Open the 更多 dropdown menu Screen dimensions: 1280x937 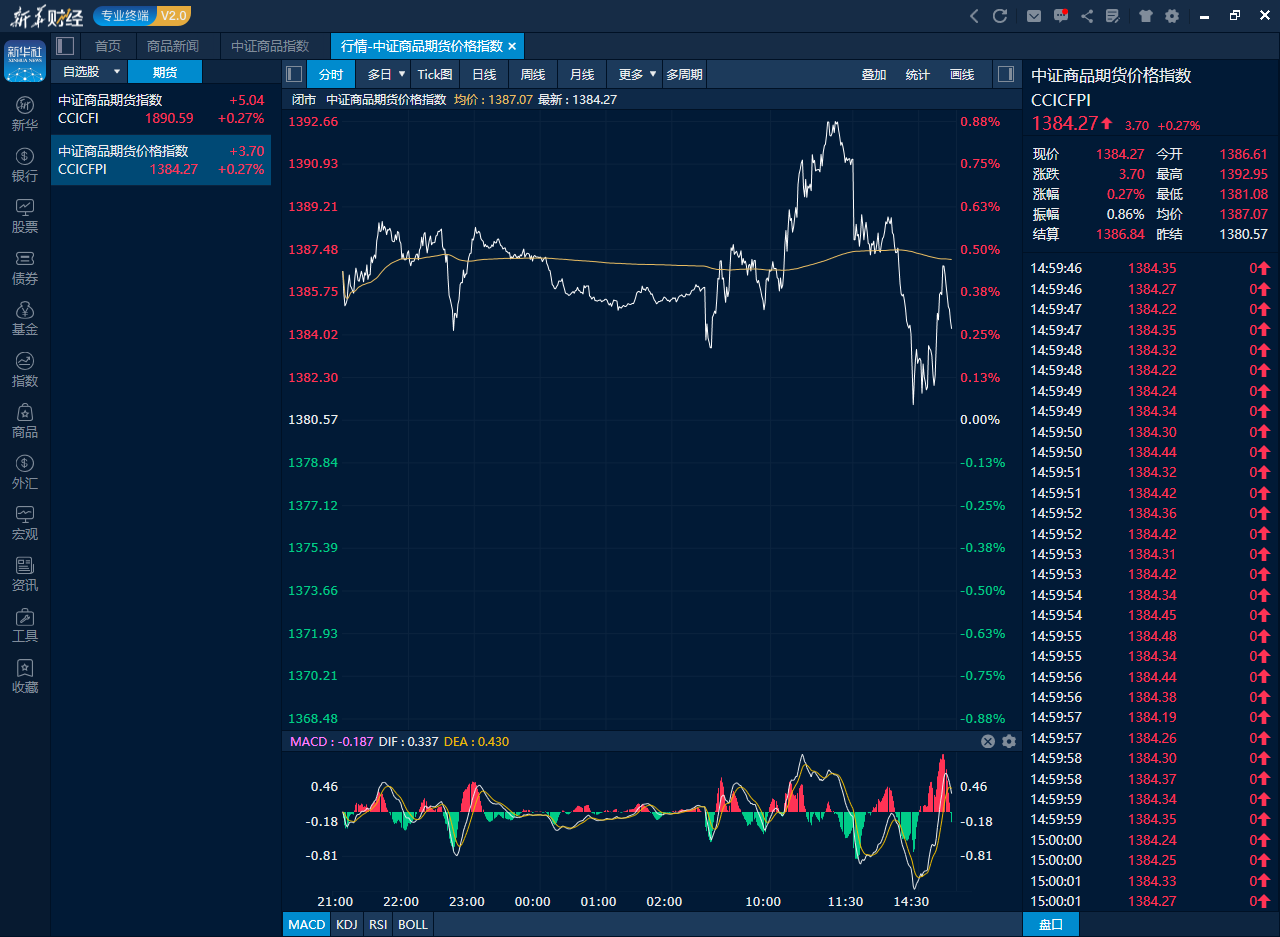(x=652, y=74)
